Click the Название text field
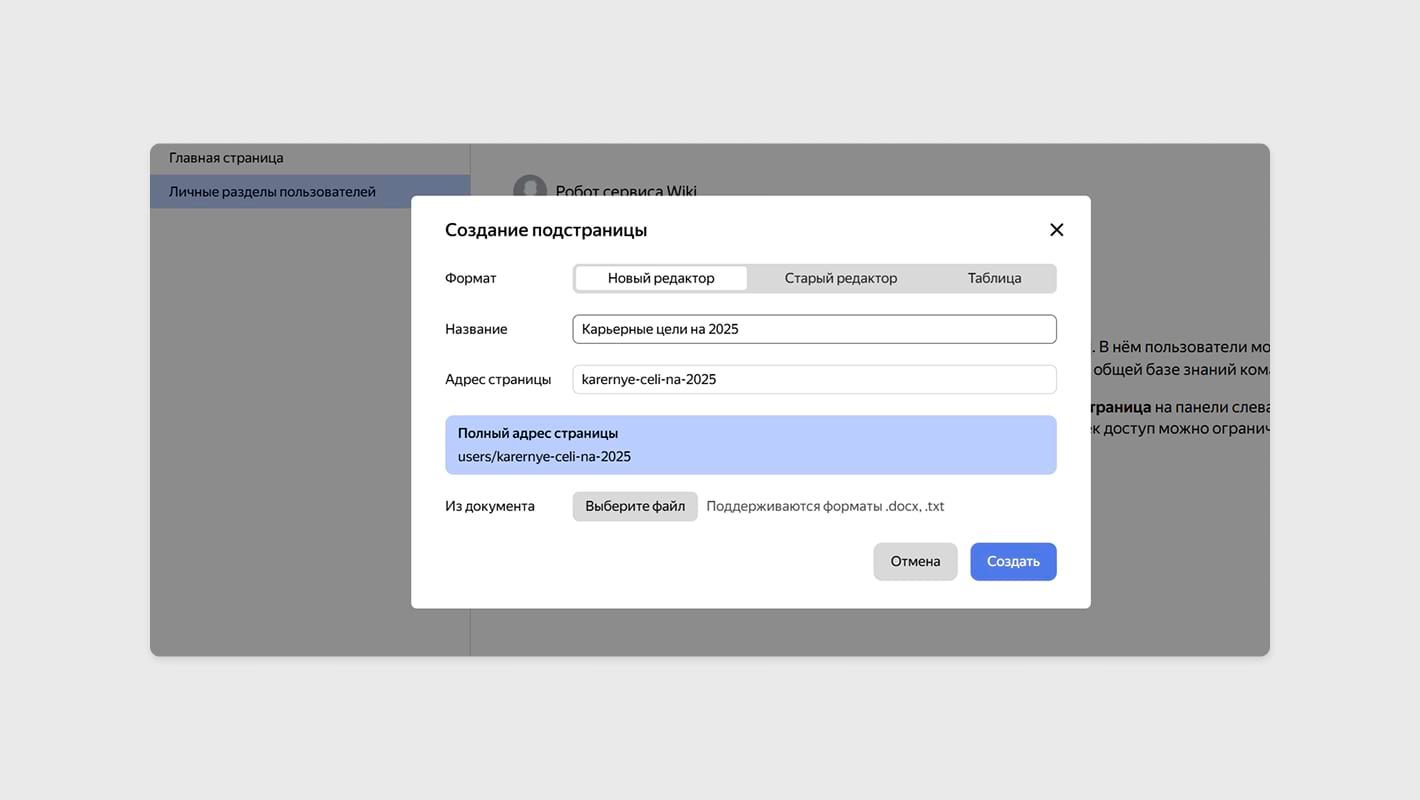 click(x=814, y=329)
